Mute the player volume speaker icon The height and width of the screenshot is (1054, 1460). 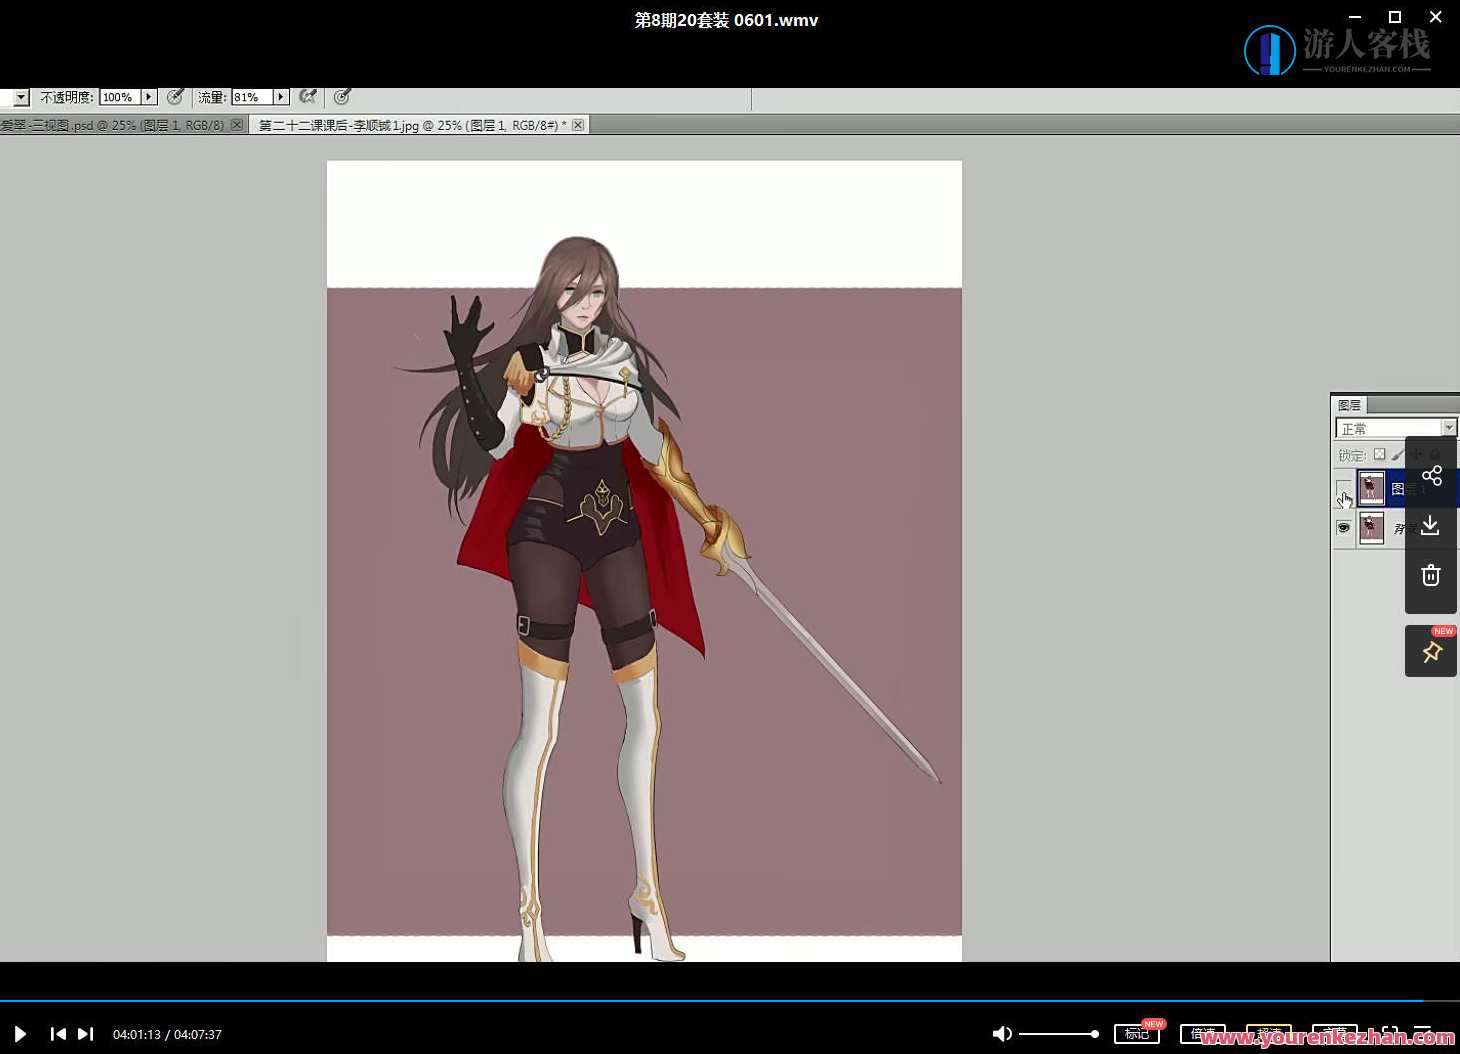coord(1001,1034)
